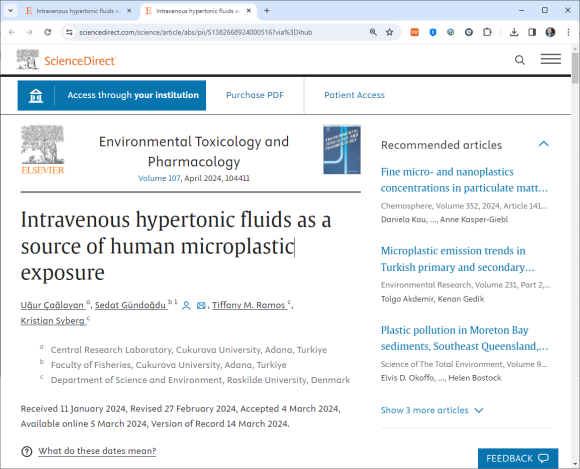The height and width of the screenshot is (469, 580).
Task: Open the Volume 107 link
Action: tap(159, 178)
